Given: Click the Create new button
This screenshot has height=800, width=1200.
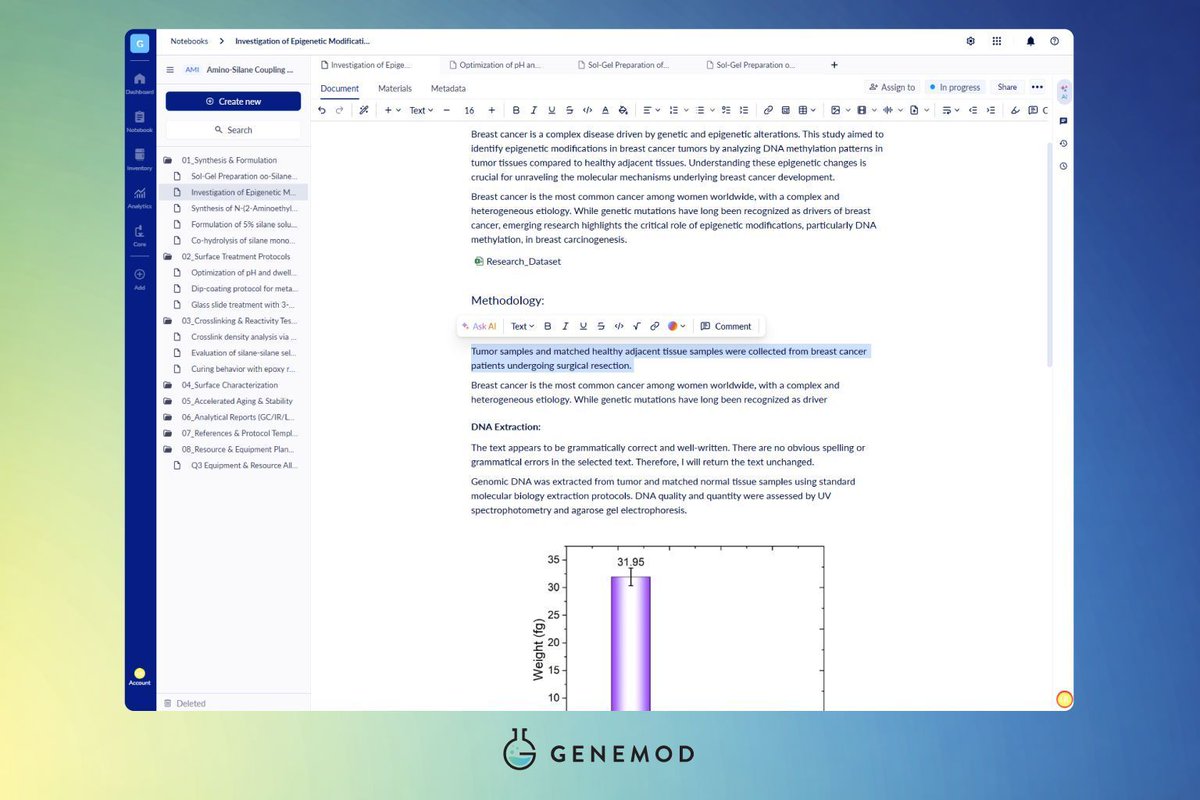Looking at the screenshot, I should point(233,101).
